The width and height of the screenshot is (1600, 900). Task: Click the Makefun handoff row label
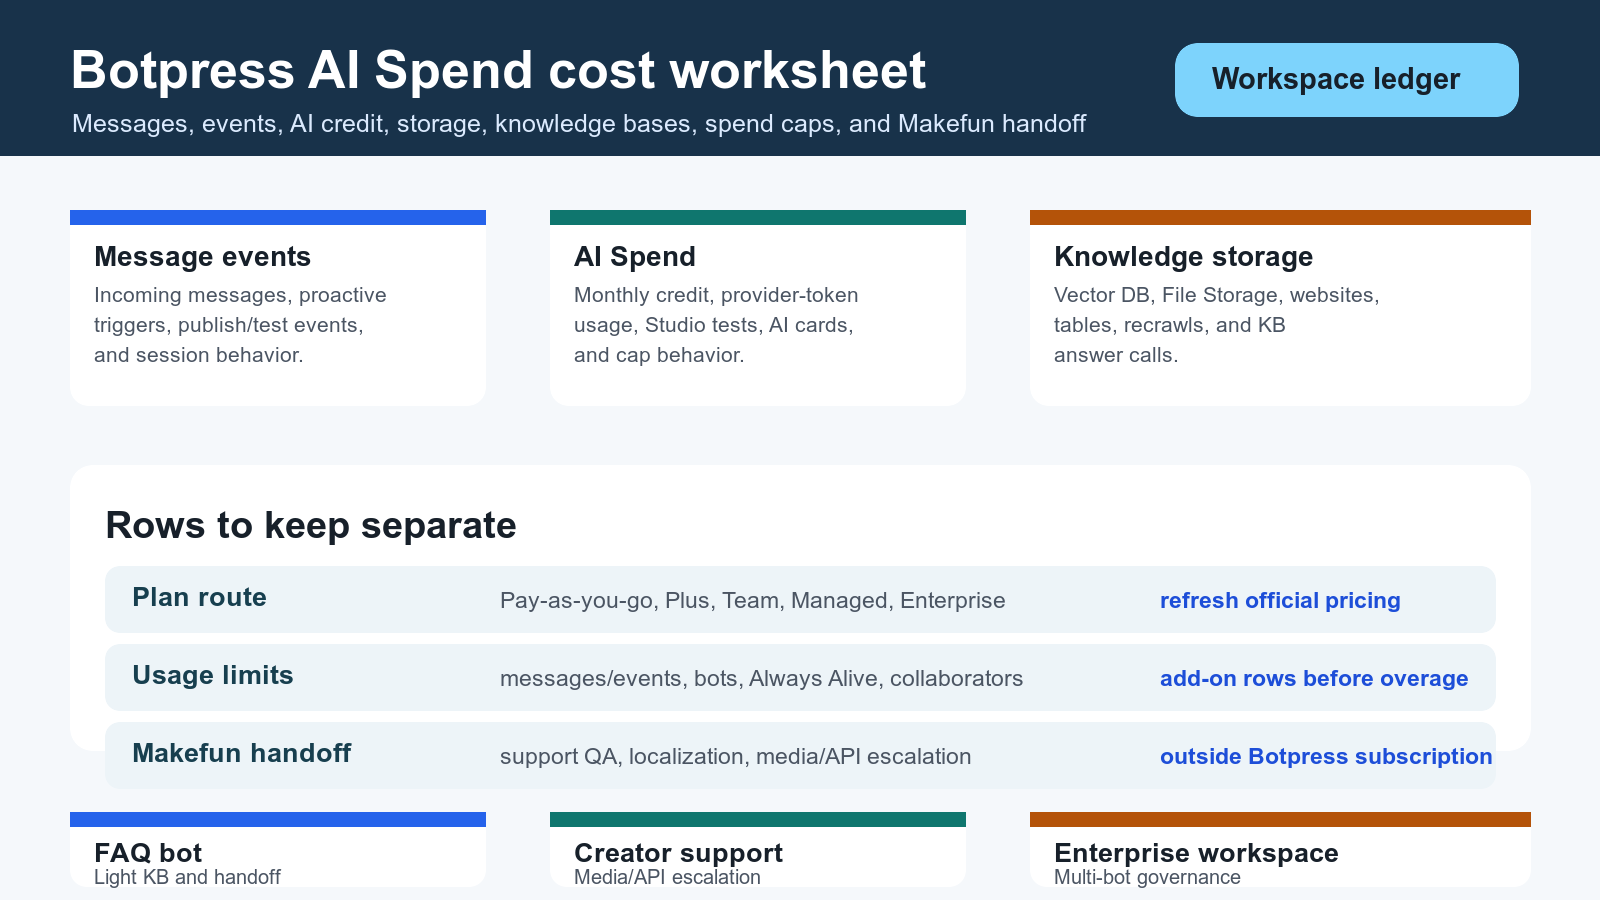click(241, 753)
